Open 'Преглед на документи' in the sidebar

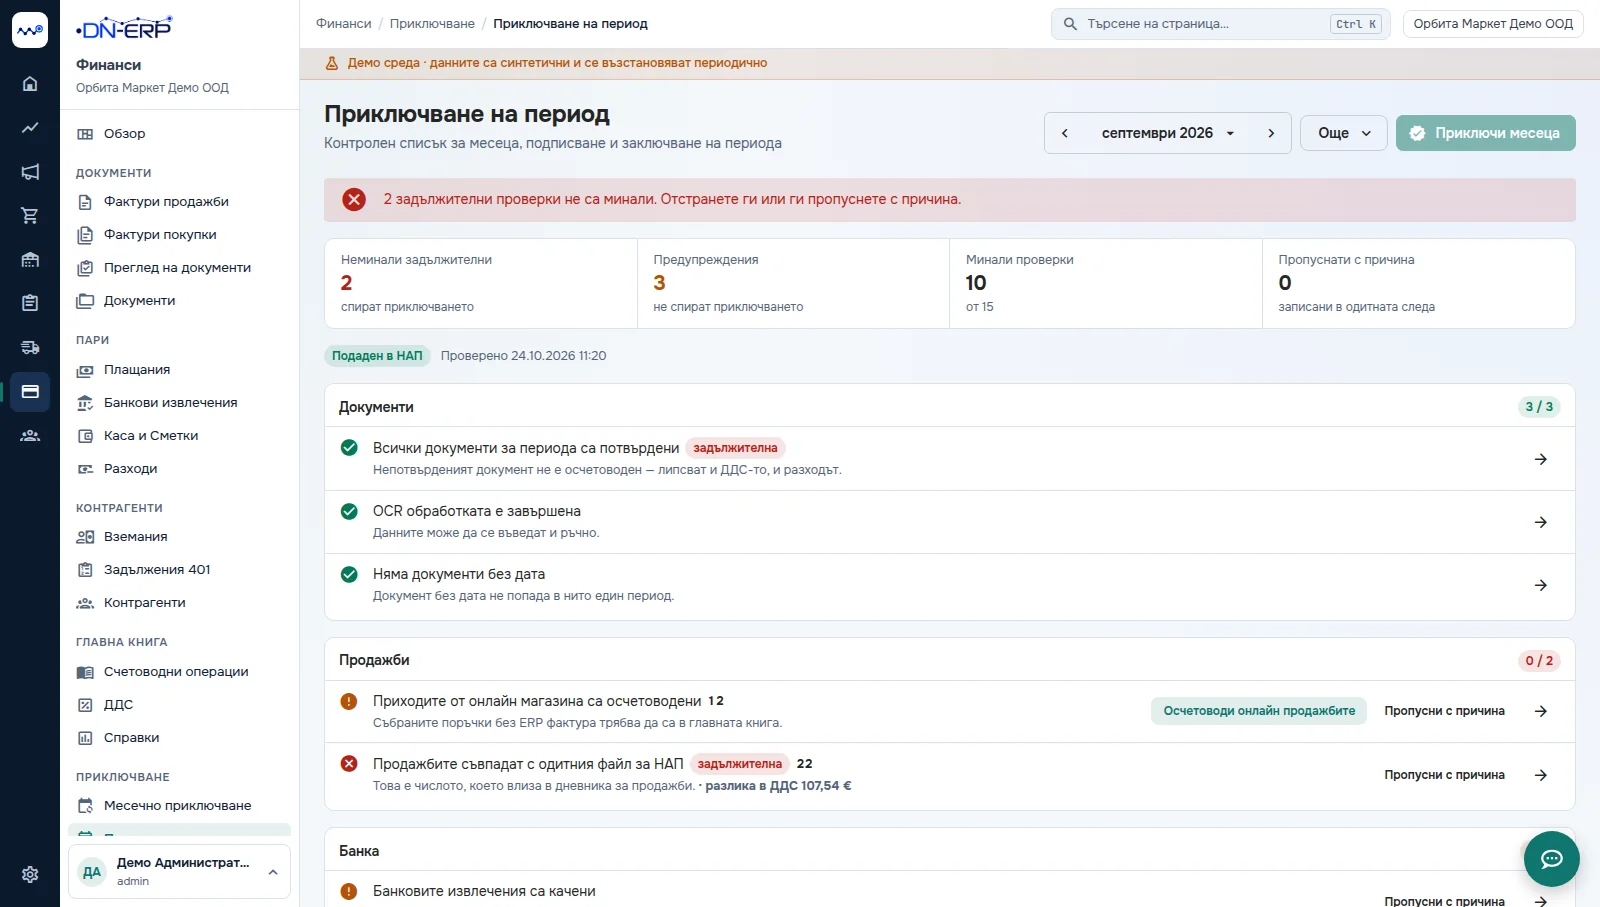(x=179, y=267)
